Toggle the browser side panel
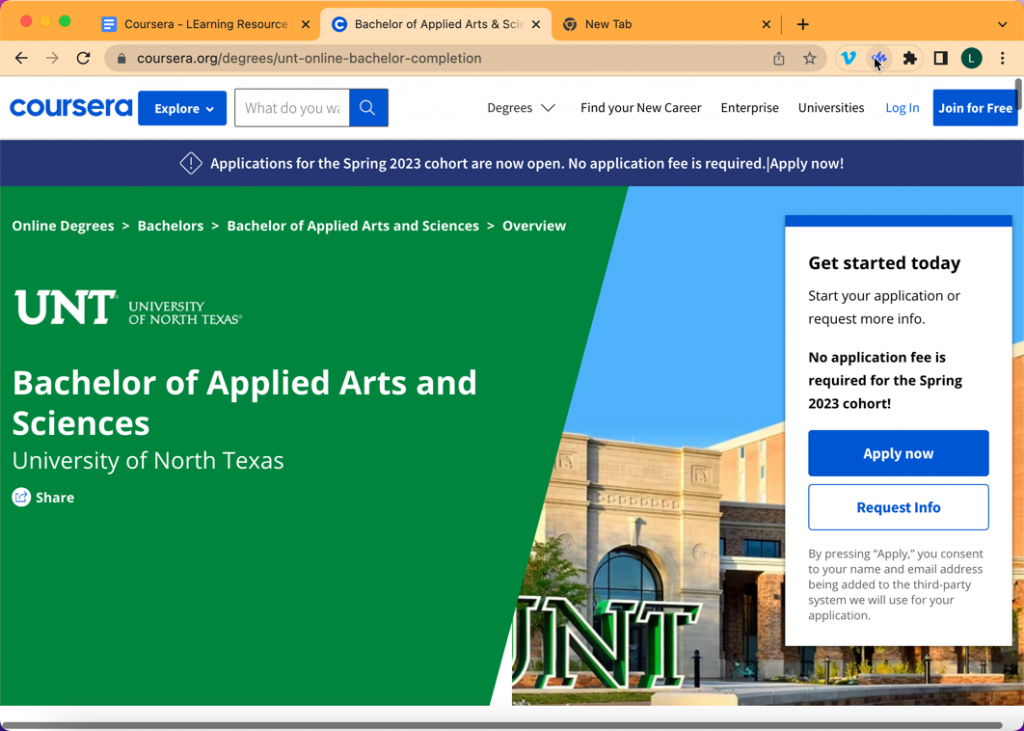Screen dimensions: 1024x731 tap(940, 58)
